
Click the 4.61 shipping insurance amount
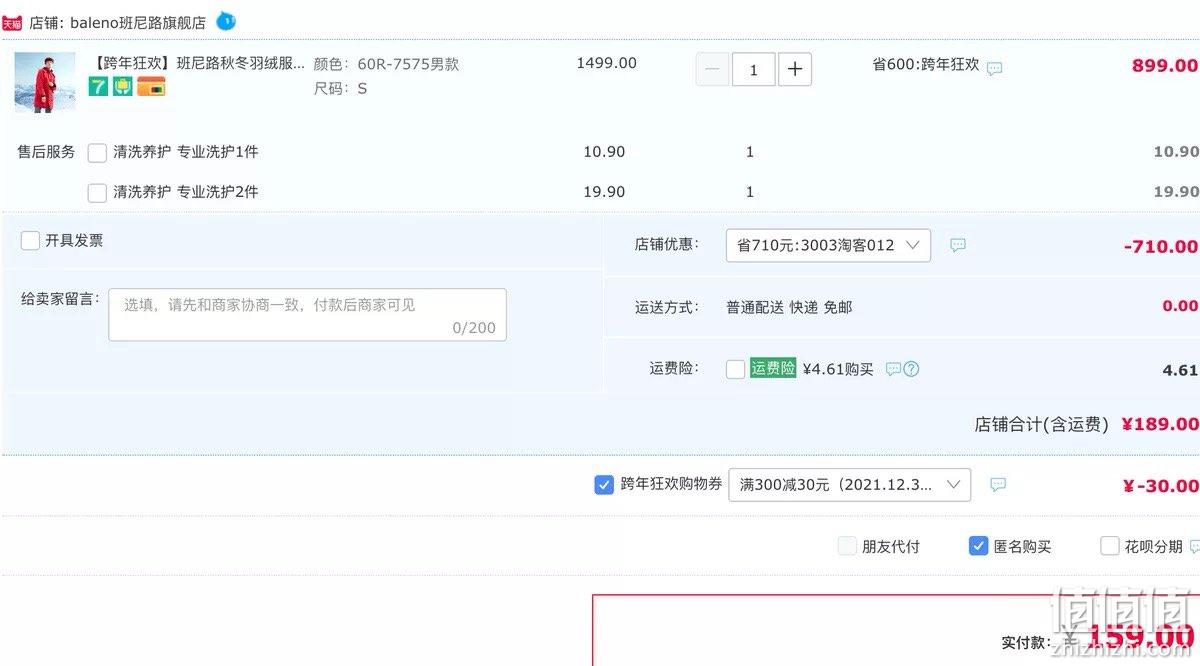tap(1180, 370)
